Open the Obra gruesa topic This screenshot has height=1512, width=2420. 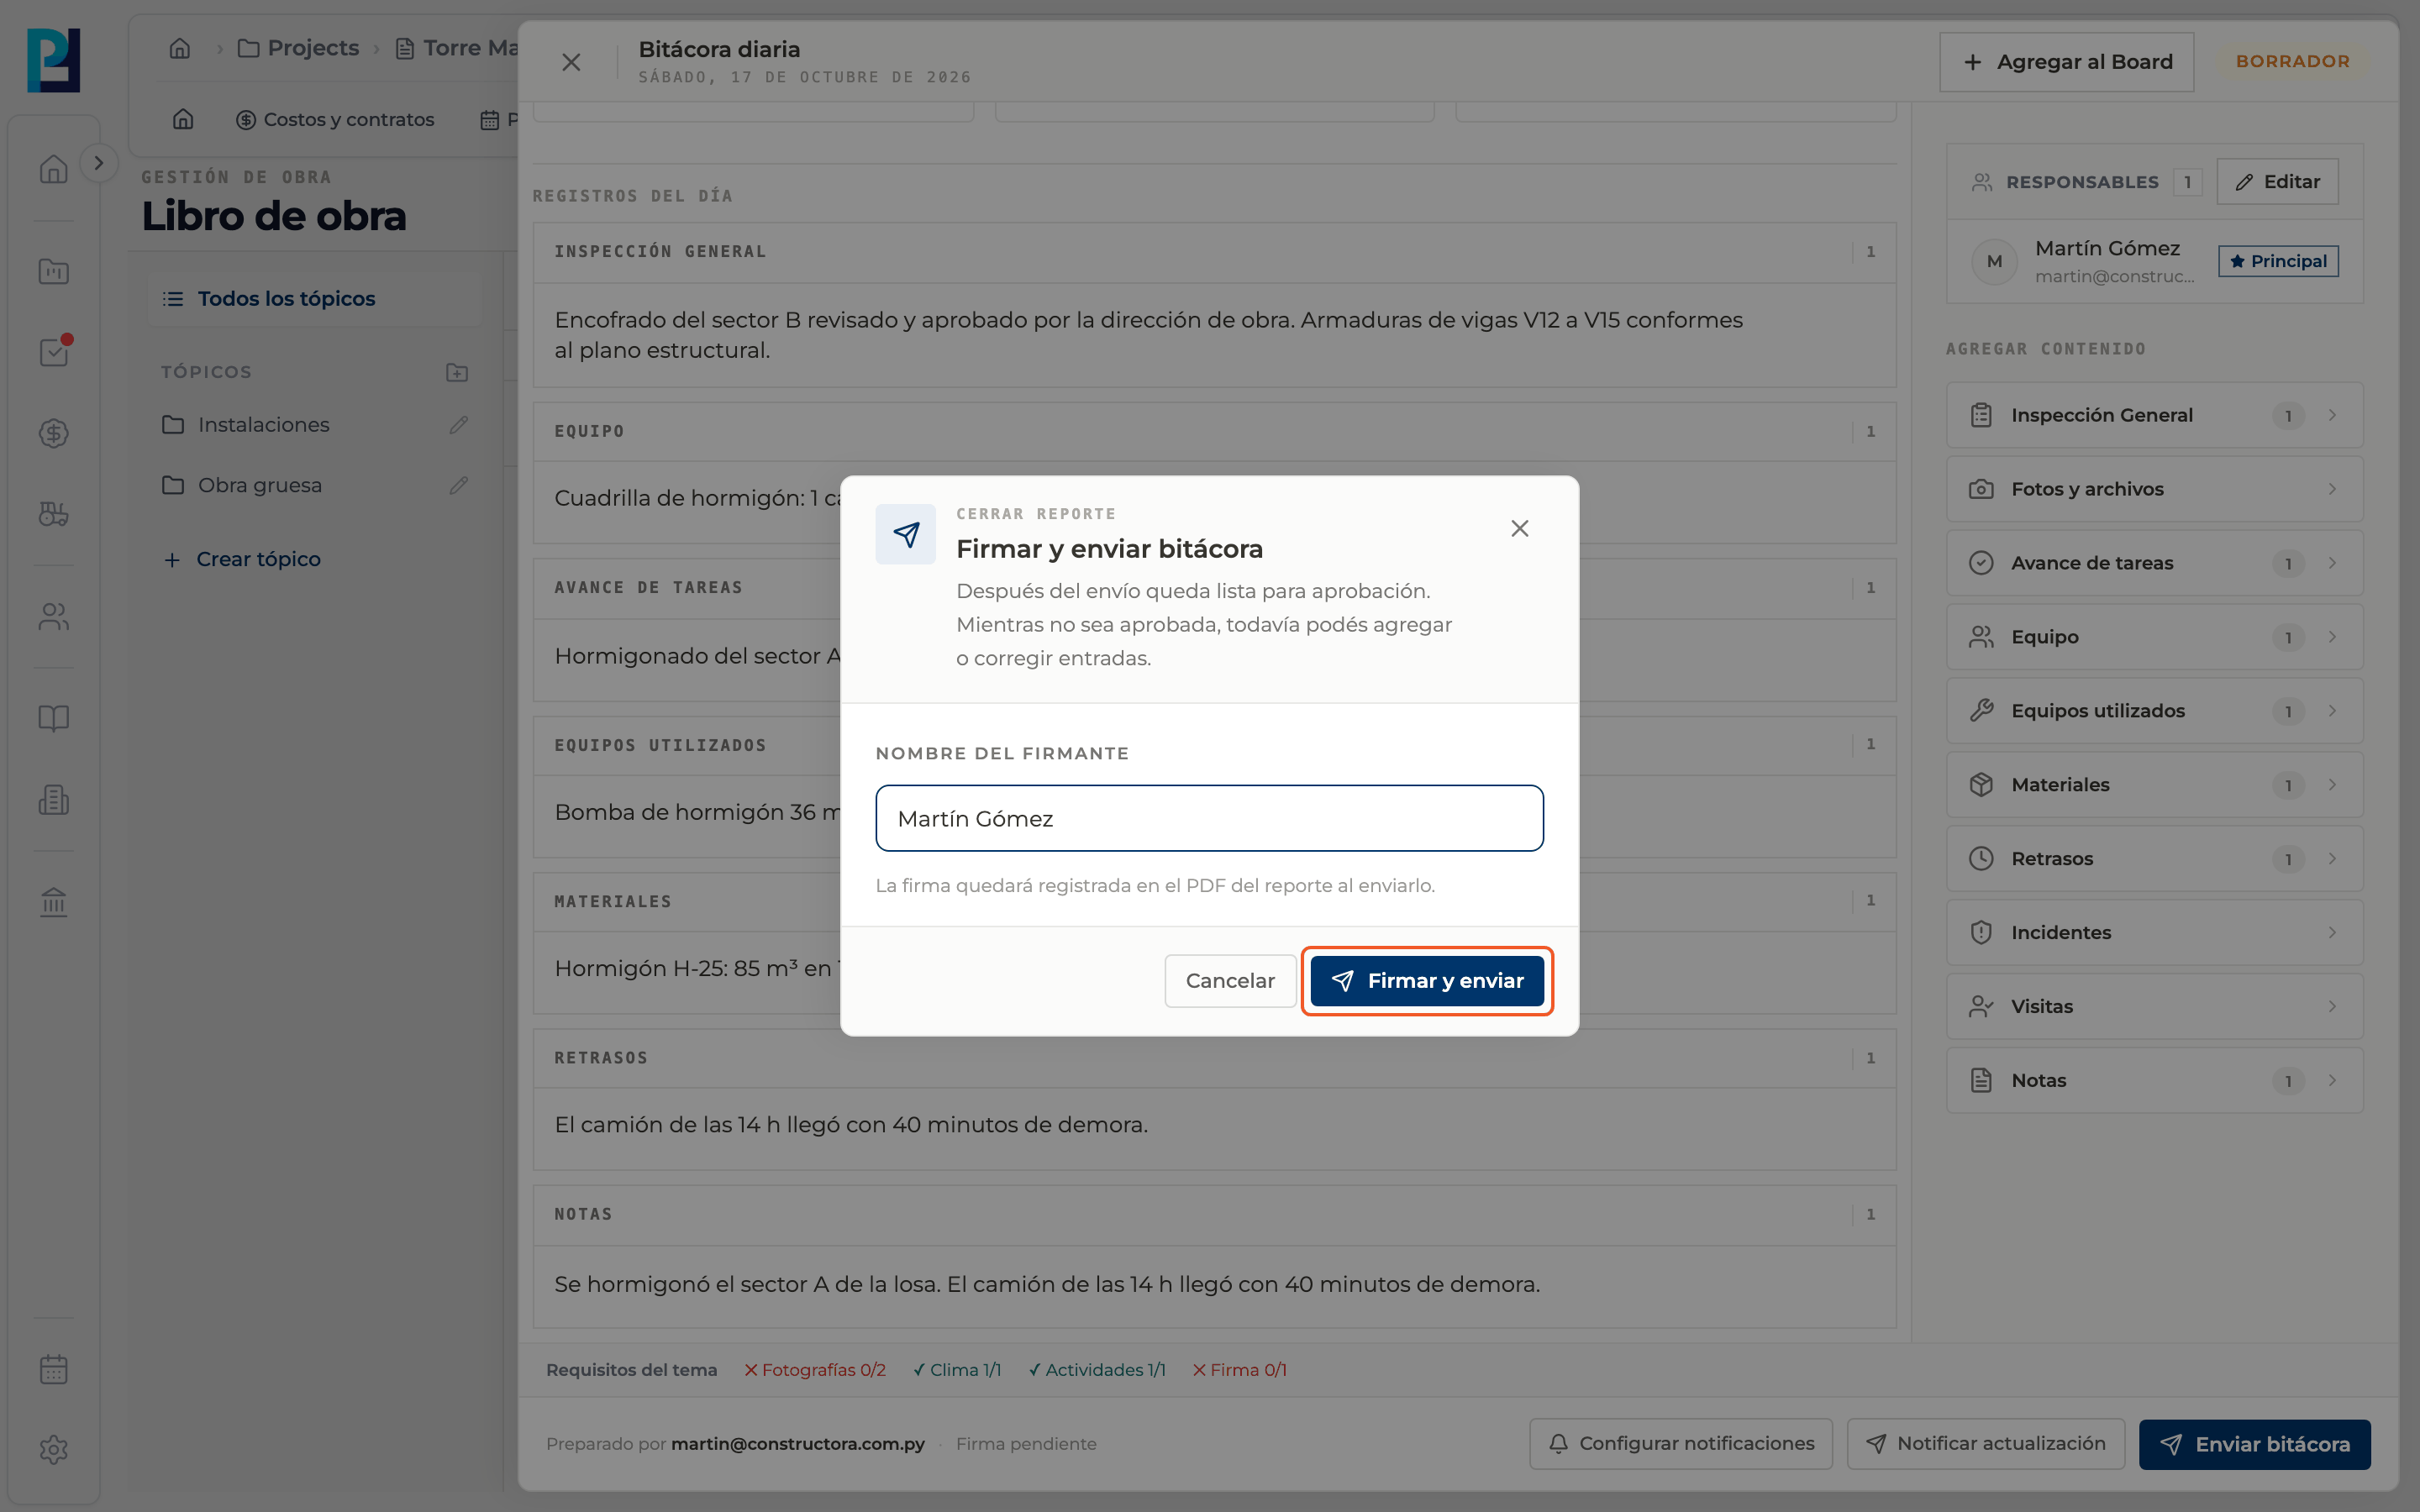[x=260, y=486]
